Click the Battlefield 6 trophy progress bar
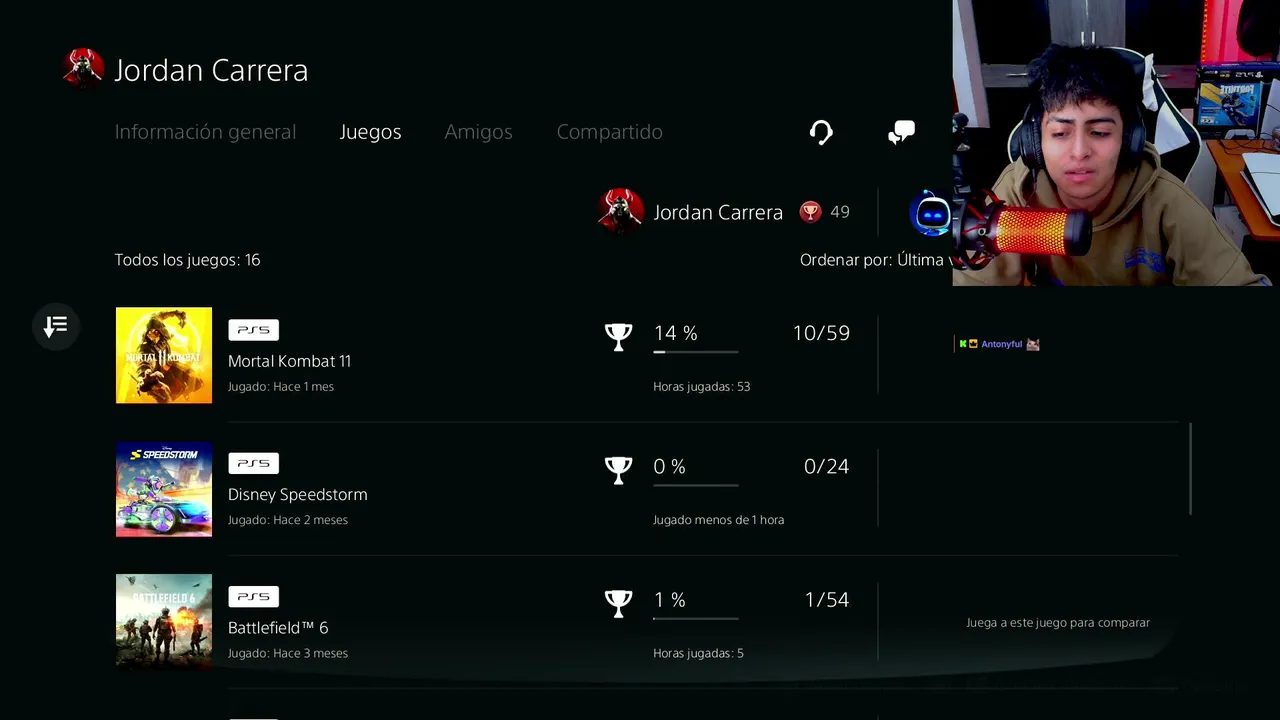The width and height of the screenshot is (1280, 720). pyautogui.click(x=696, y=618)
